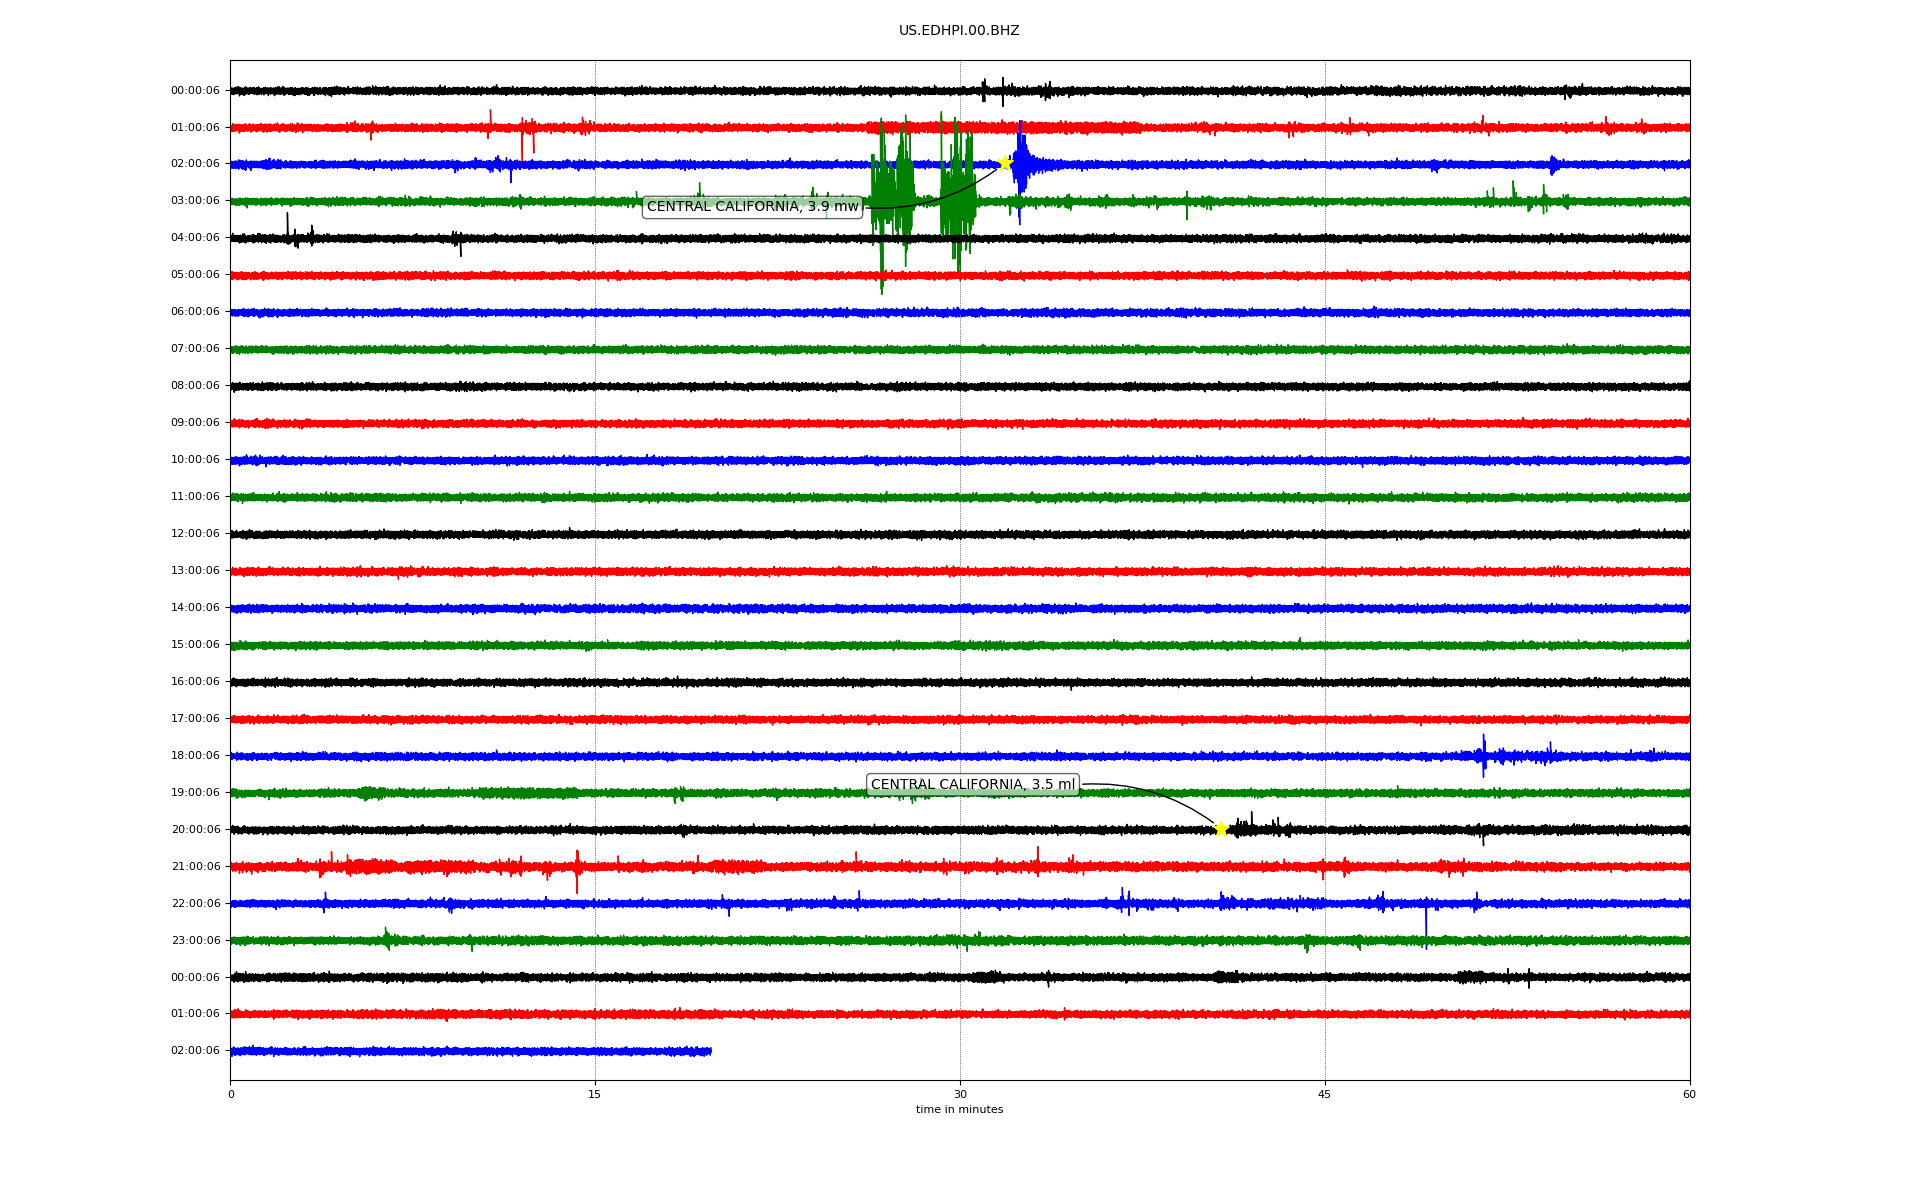Click the yellow star on the 20:00:06 trace

(1221, 829)
